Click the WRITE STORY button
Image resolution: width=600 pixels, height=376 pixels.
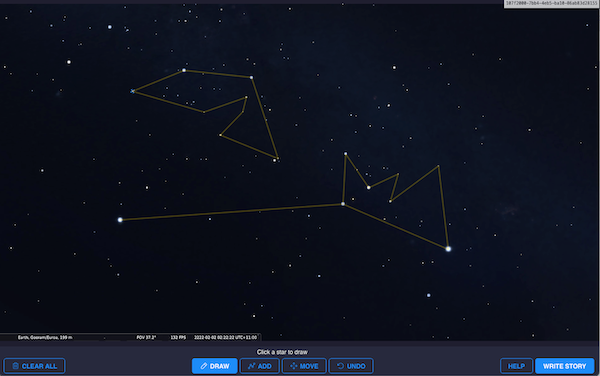click(565, 366)
